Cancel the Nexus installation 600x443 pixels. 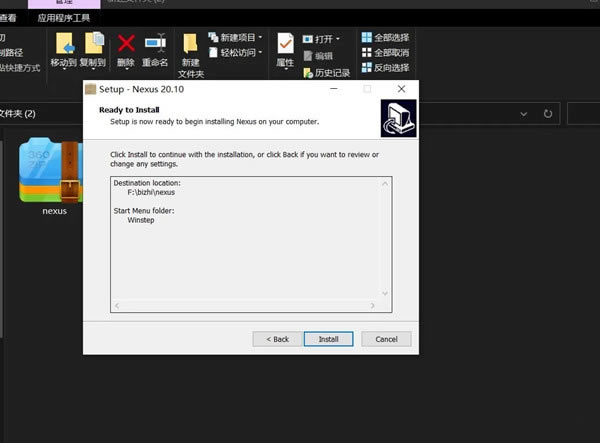(x=386, y=339)
